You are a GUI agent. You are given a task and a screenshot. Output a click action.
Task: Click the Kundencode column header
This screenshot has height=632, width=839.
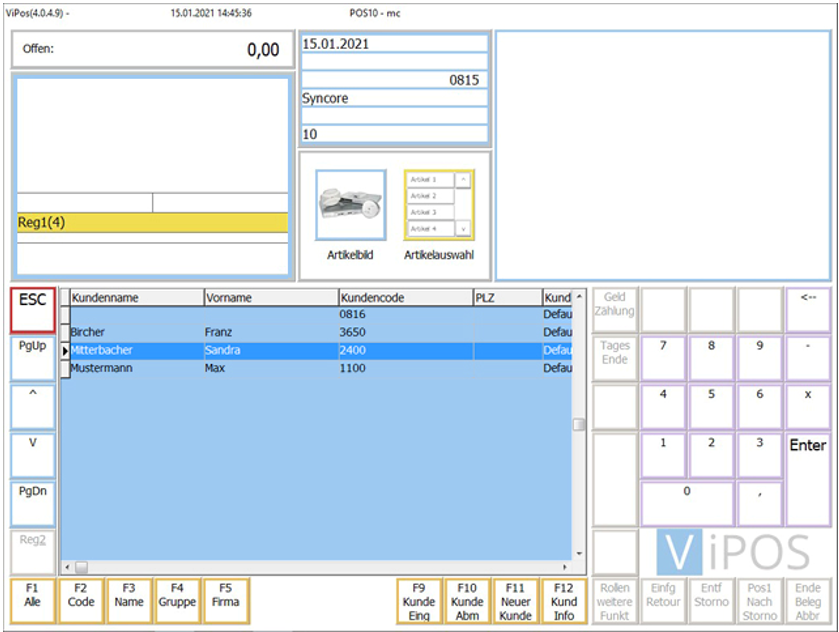click(x=405, y=298)
